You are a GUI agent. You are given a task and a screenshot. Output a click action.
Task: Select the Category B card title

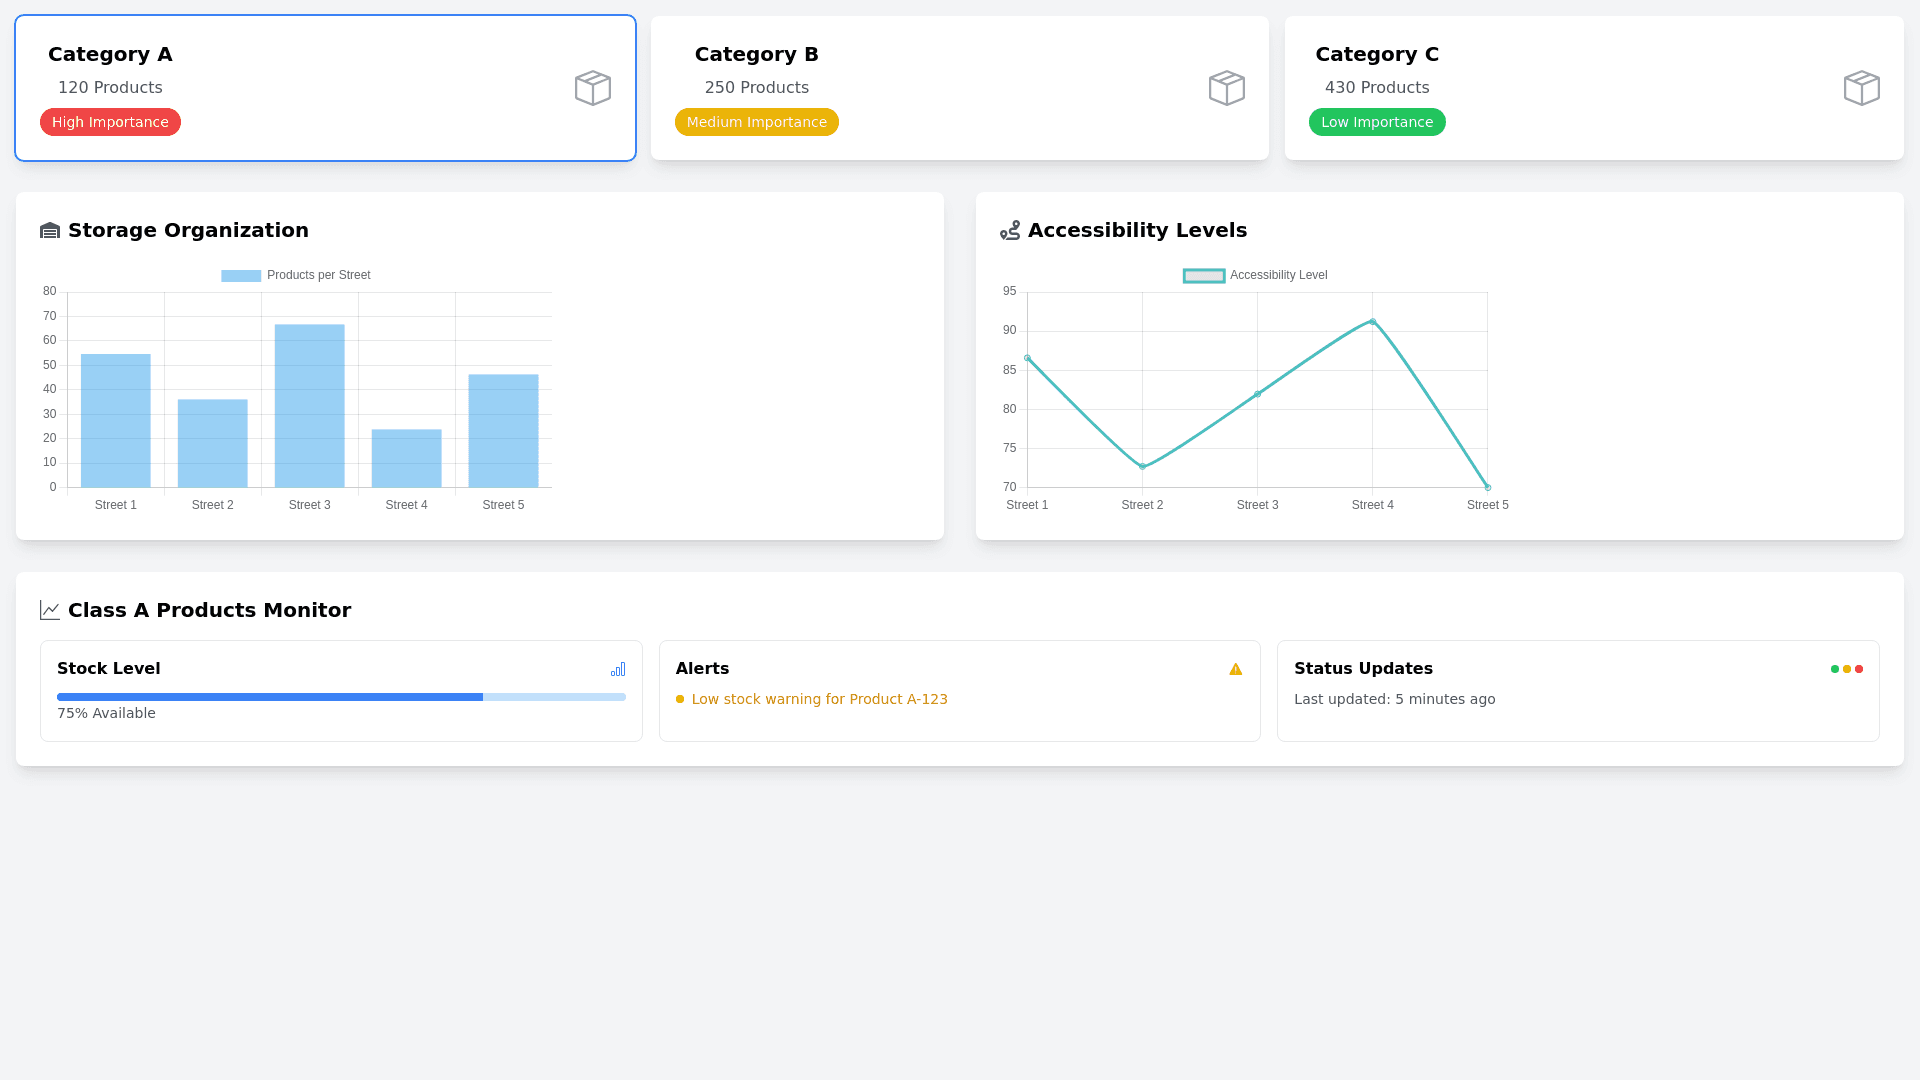point(756,54)
